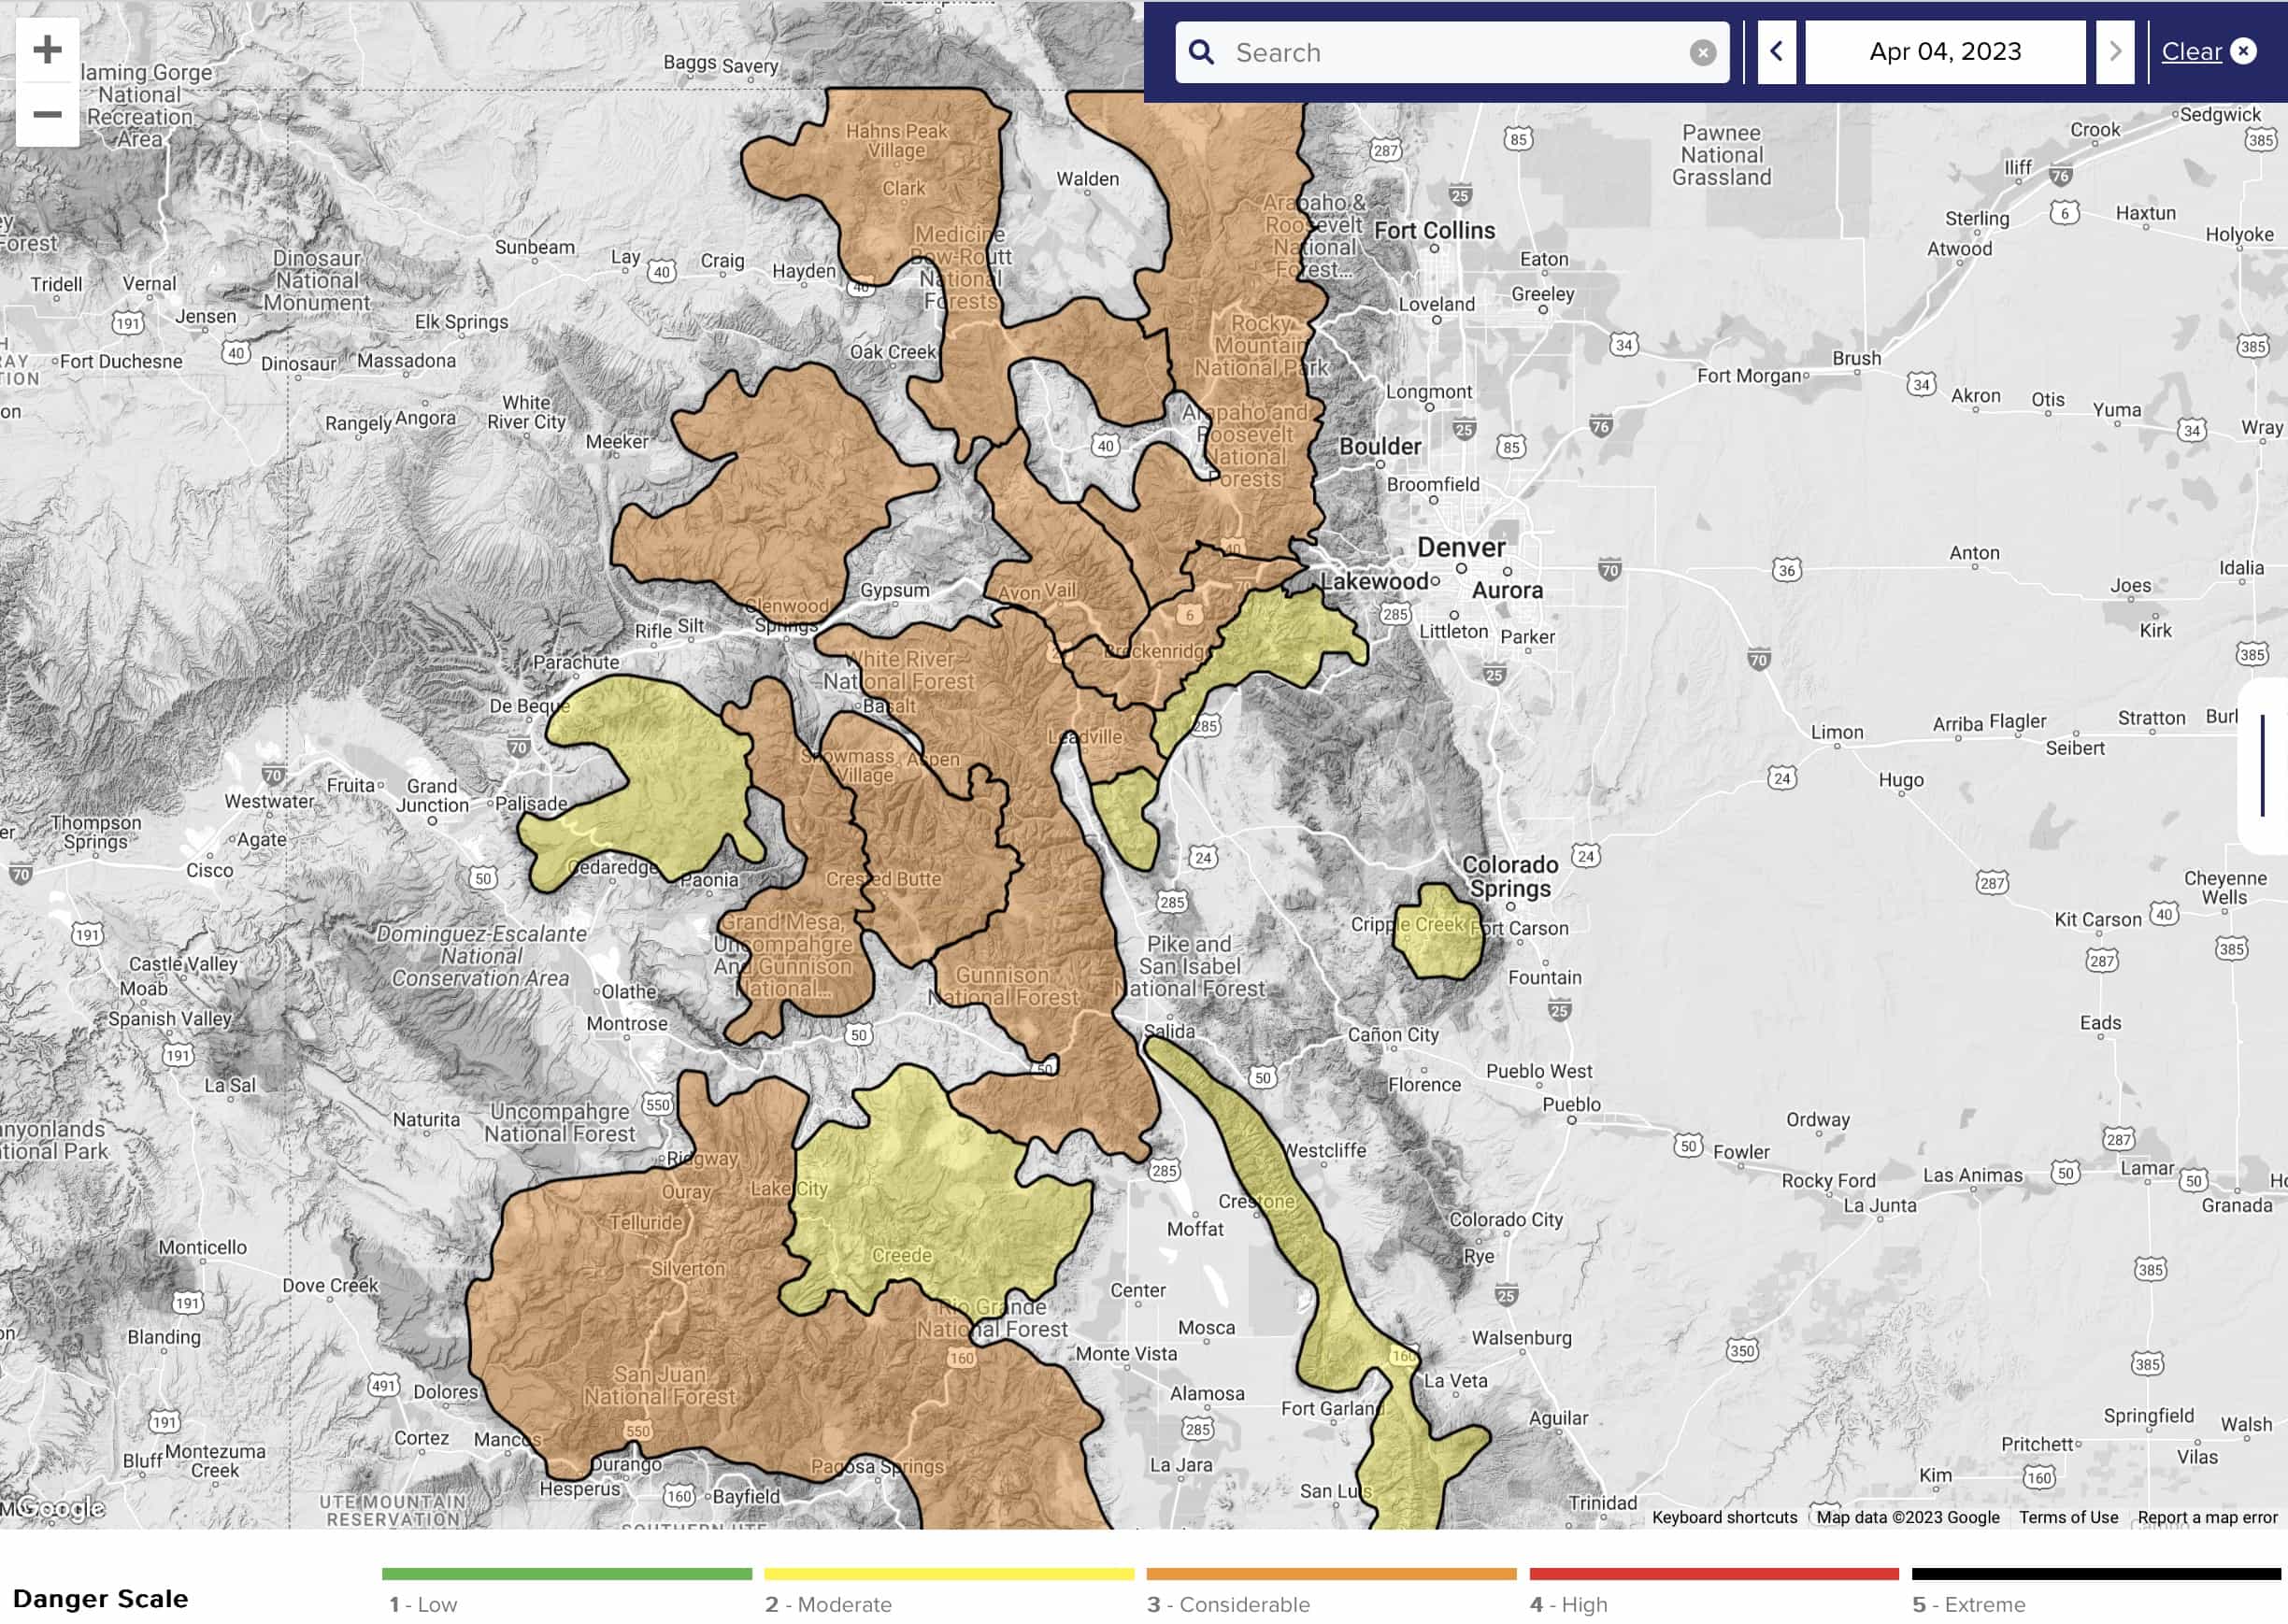Image resolution: width=2288 pixels, height=1624 pixels.
Task: Click the Denver city label
Action: click(1460, 547)
